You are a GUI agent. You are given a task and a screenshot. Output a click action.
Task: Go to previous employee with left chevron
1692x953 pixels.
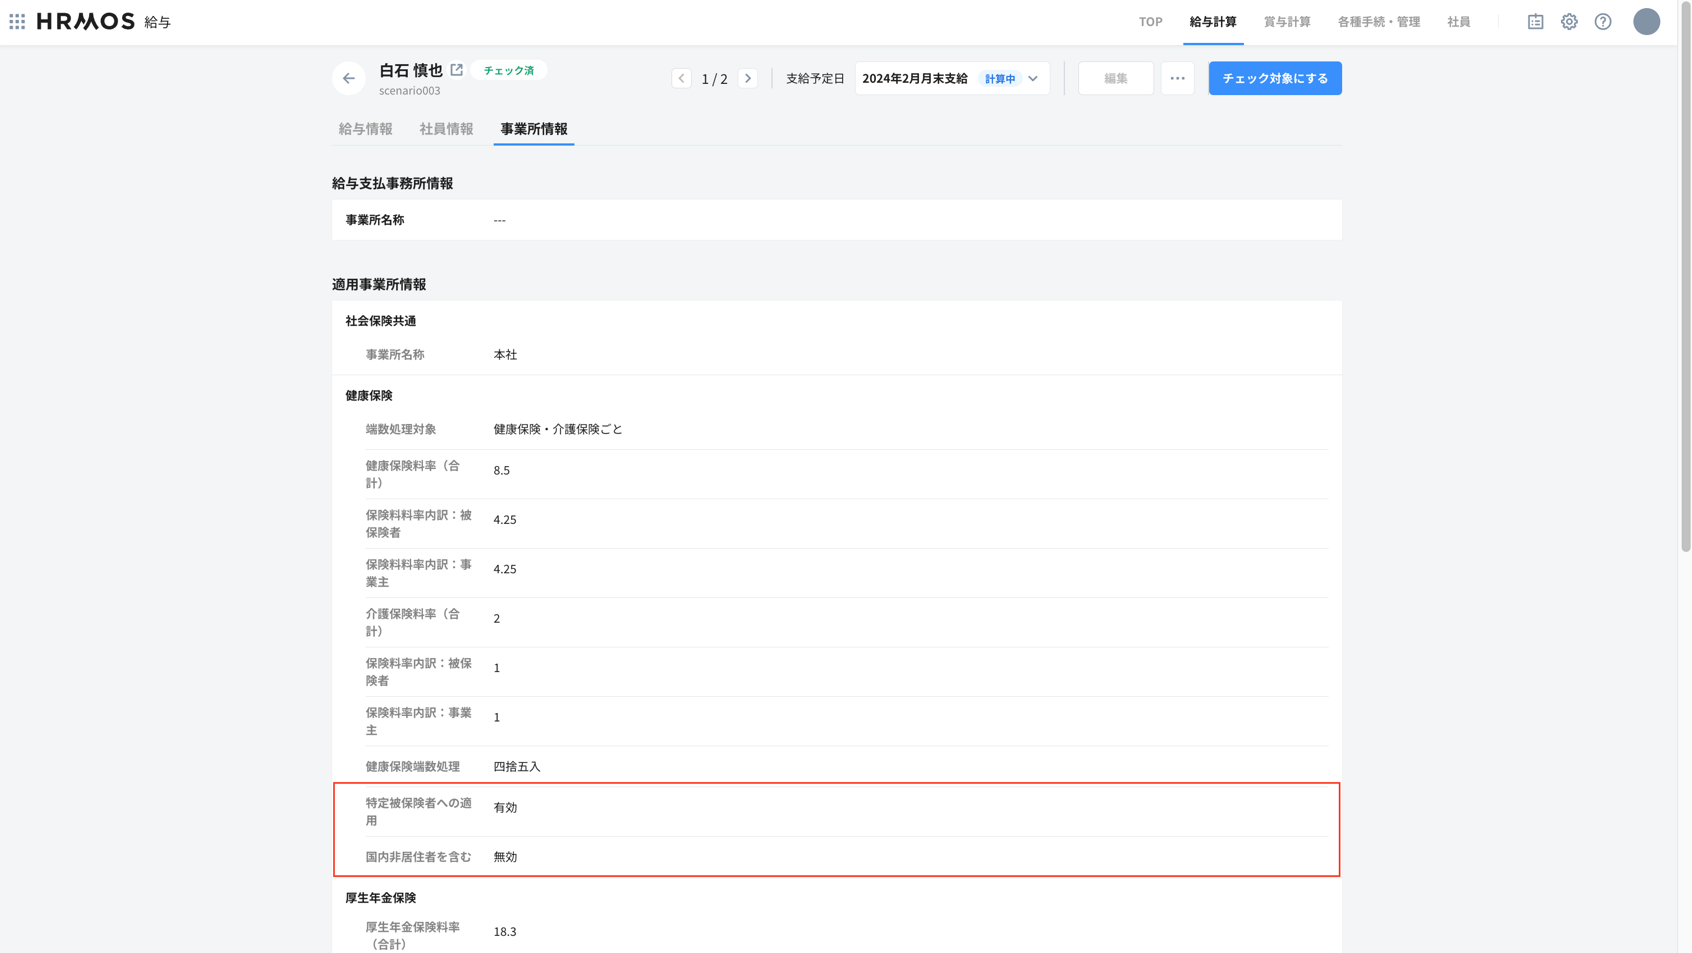click(681, 78)
